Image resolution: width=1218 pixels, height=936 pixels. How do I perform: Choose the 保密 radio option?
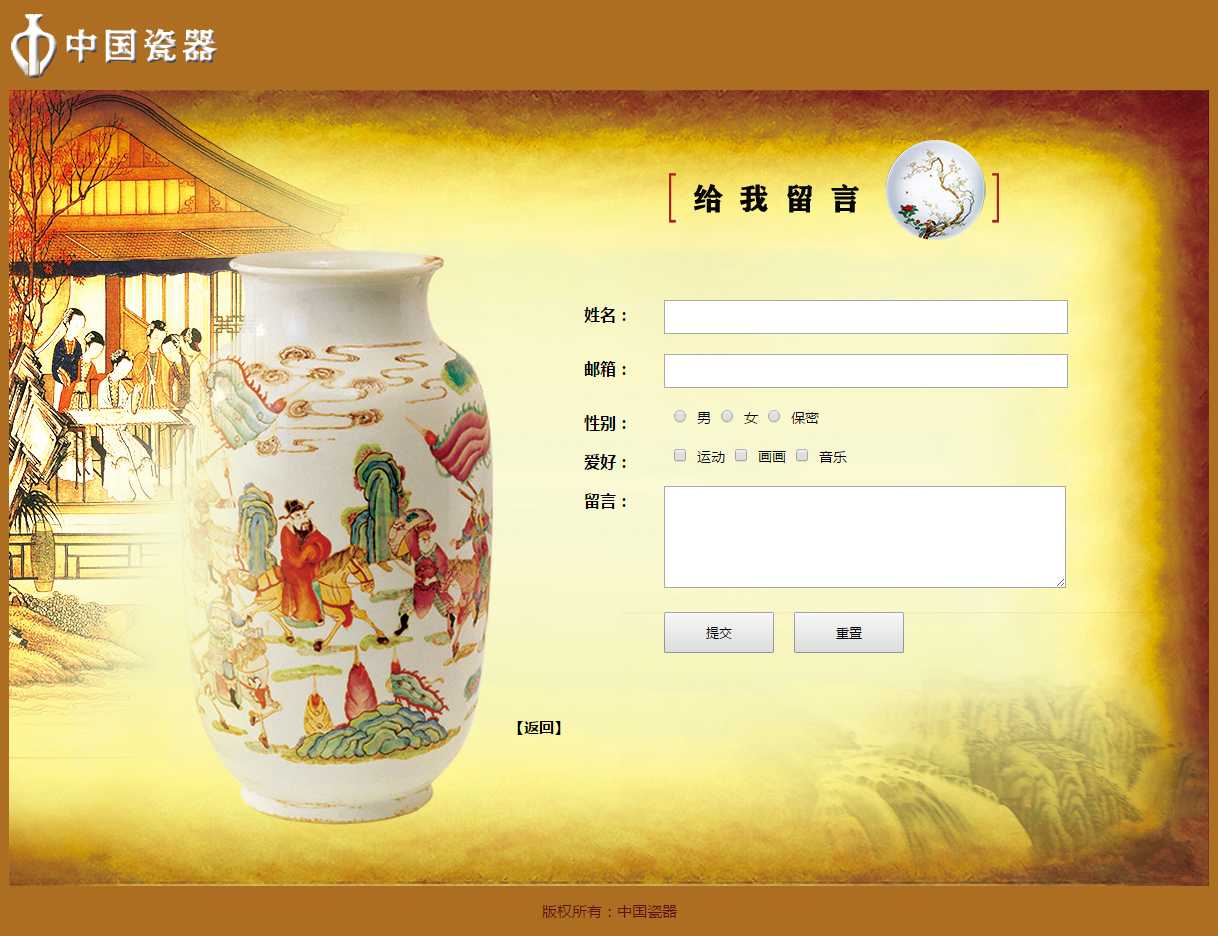pyautogui.click(x=774, y=416)
